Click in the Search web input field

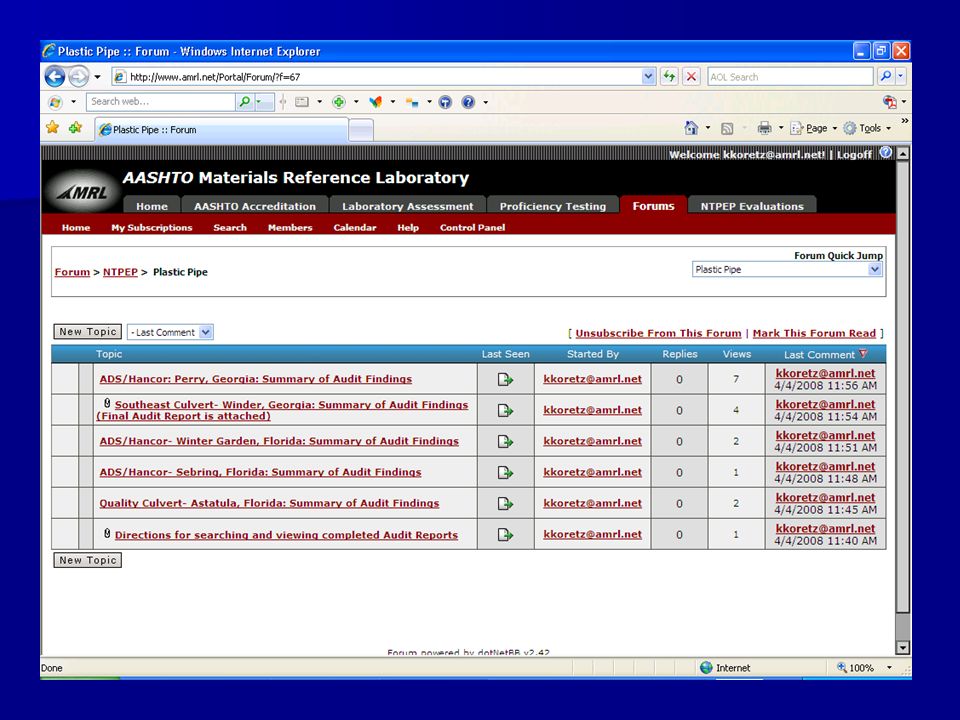click(160, 102)
